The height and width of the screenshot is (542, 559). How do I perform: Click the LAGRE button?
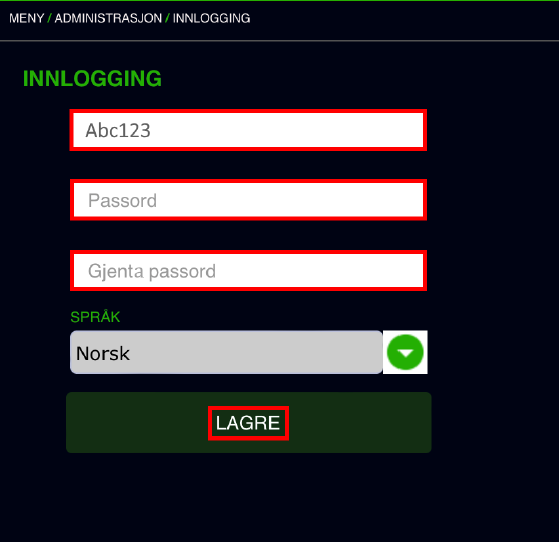click(248, 423)
